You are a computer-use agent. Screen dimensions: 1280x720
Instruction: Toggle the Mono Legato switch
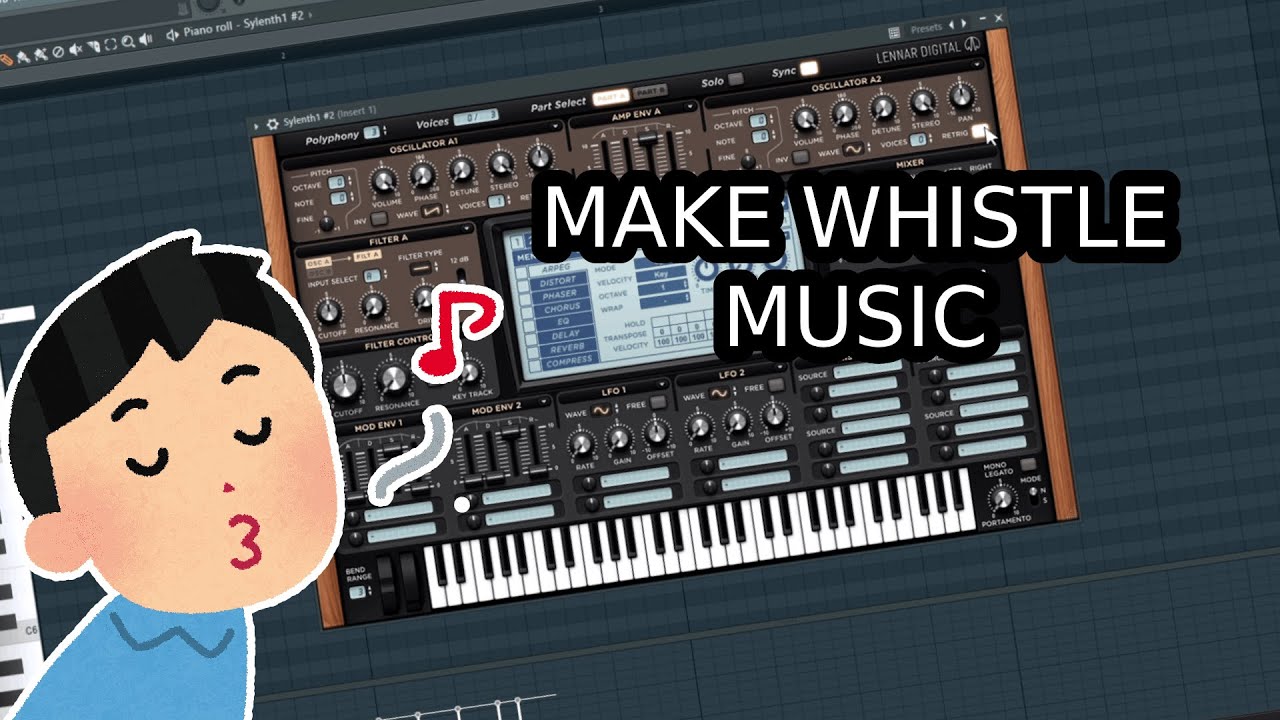pyautogui.click(x=1028, y=464)
